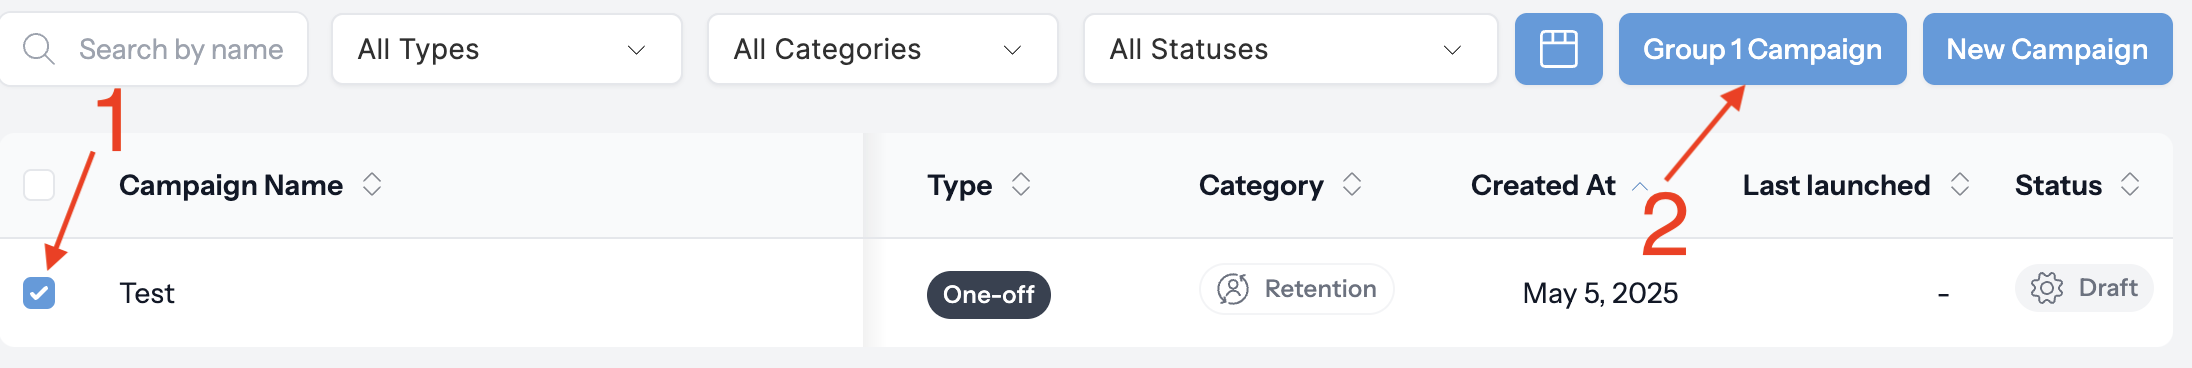The image size is (2192, 368).
Task: Click the Retention category person icon
Action: click(x=1233, y=289)
